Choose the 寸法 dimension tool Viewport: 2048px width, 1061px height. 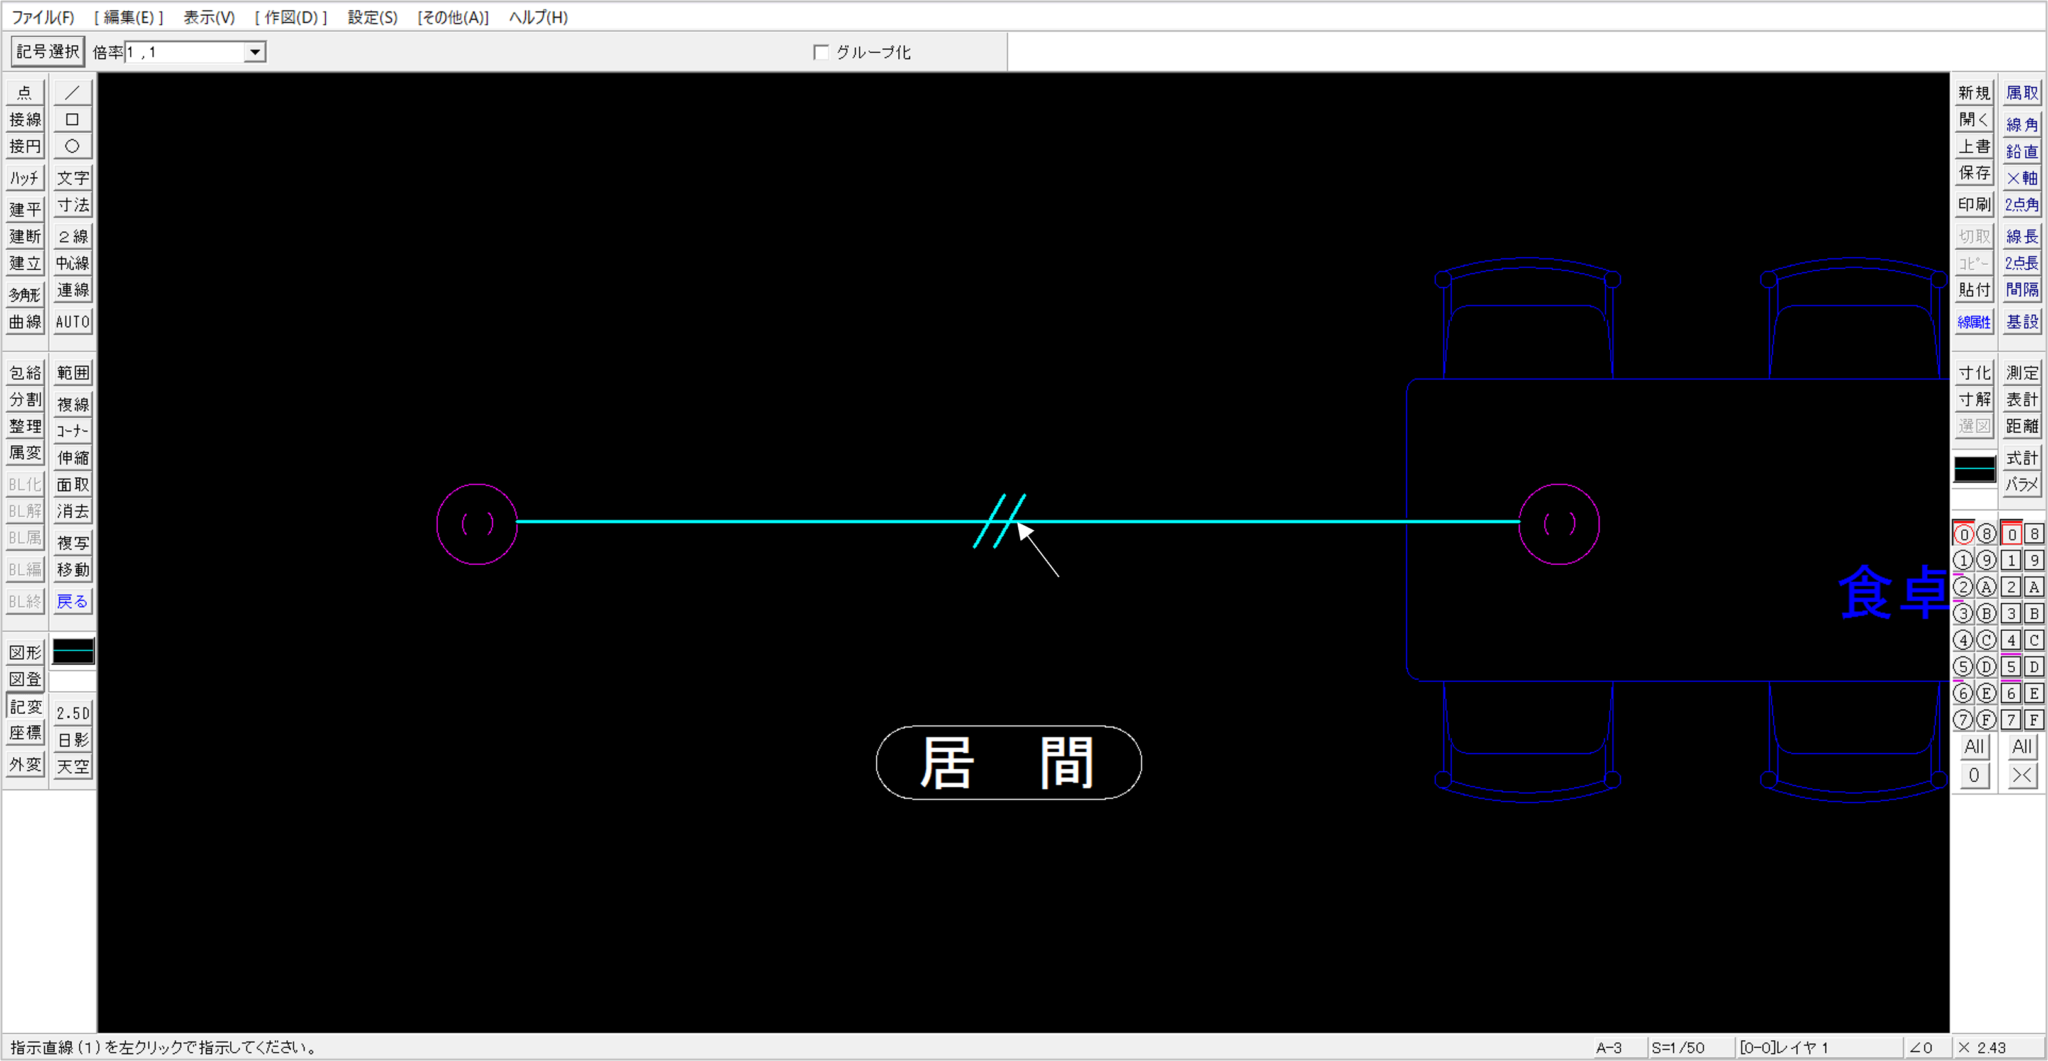click(x=72, y=206)
